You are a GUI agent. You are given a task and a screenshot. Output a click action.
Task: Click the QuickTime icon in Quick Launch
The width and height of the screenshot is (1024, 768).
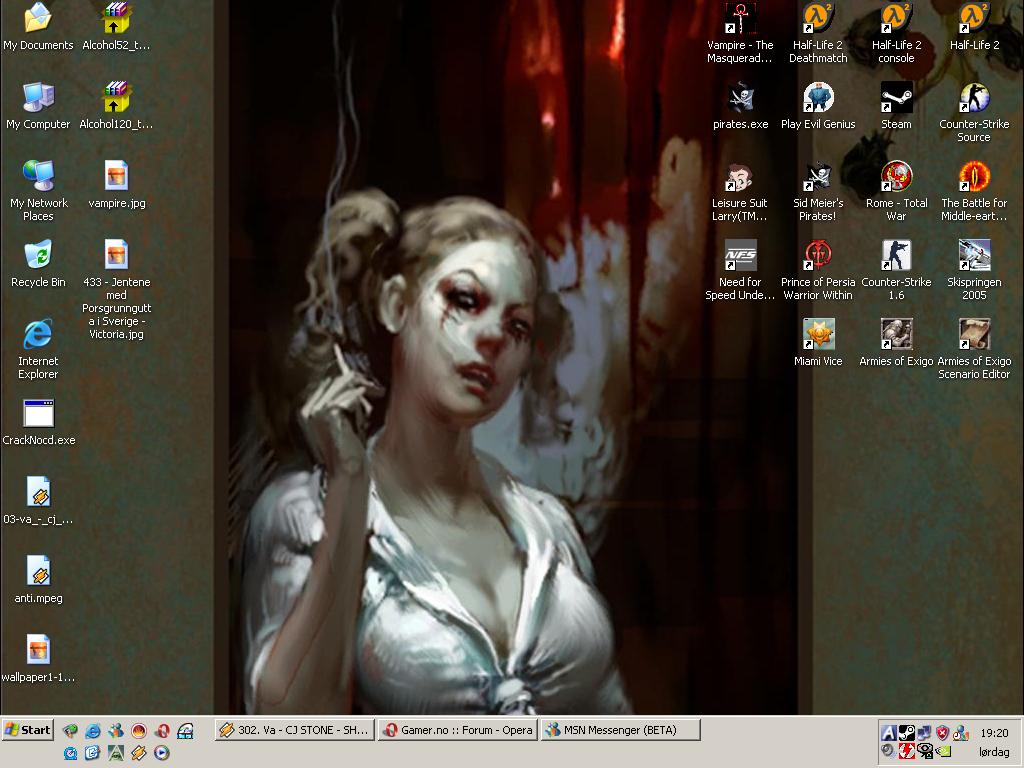coord(70,752)
